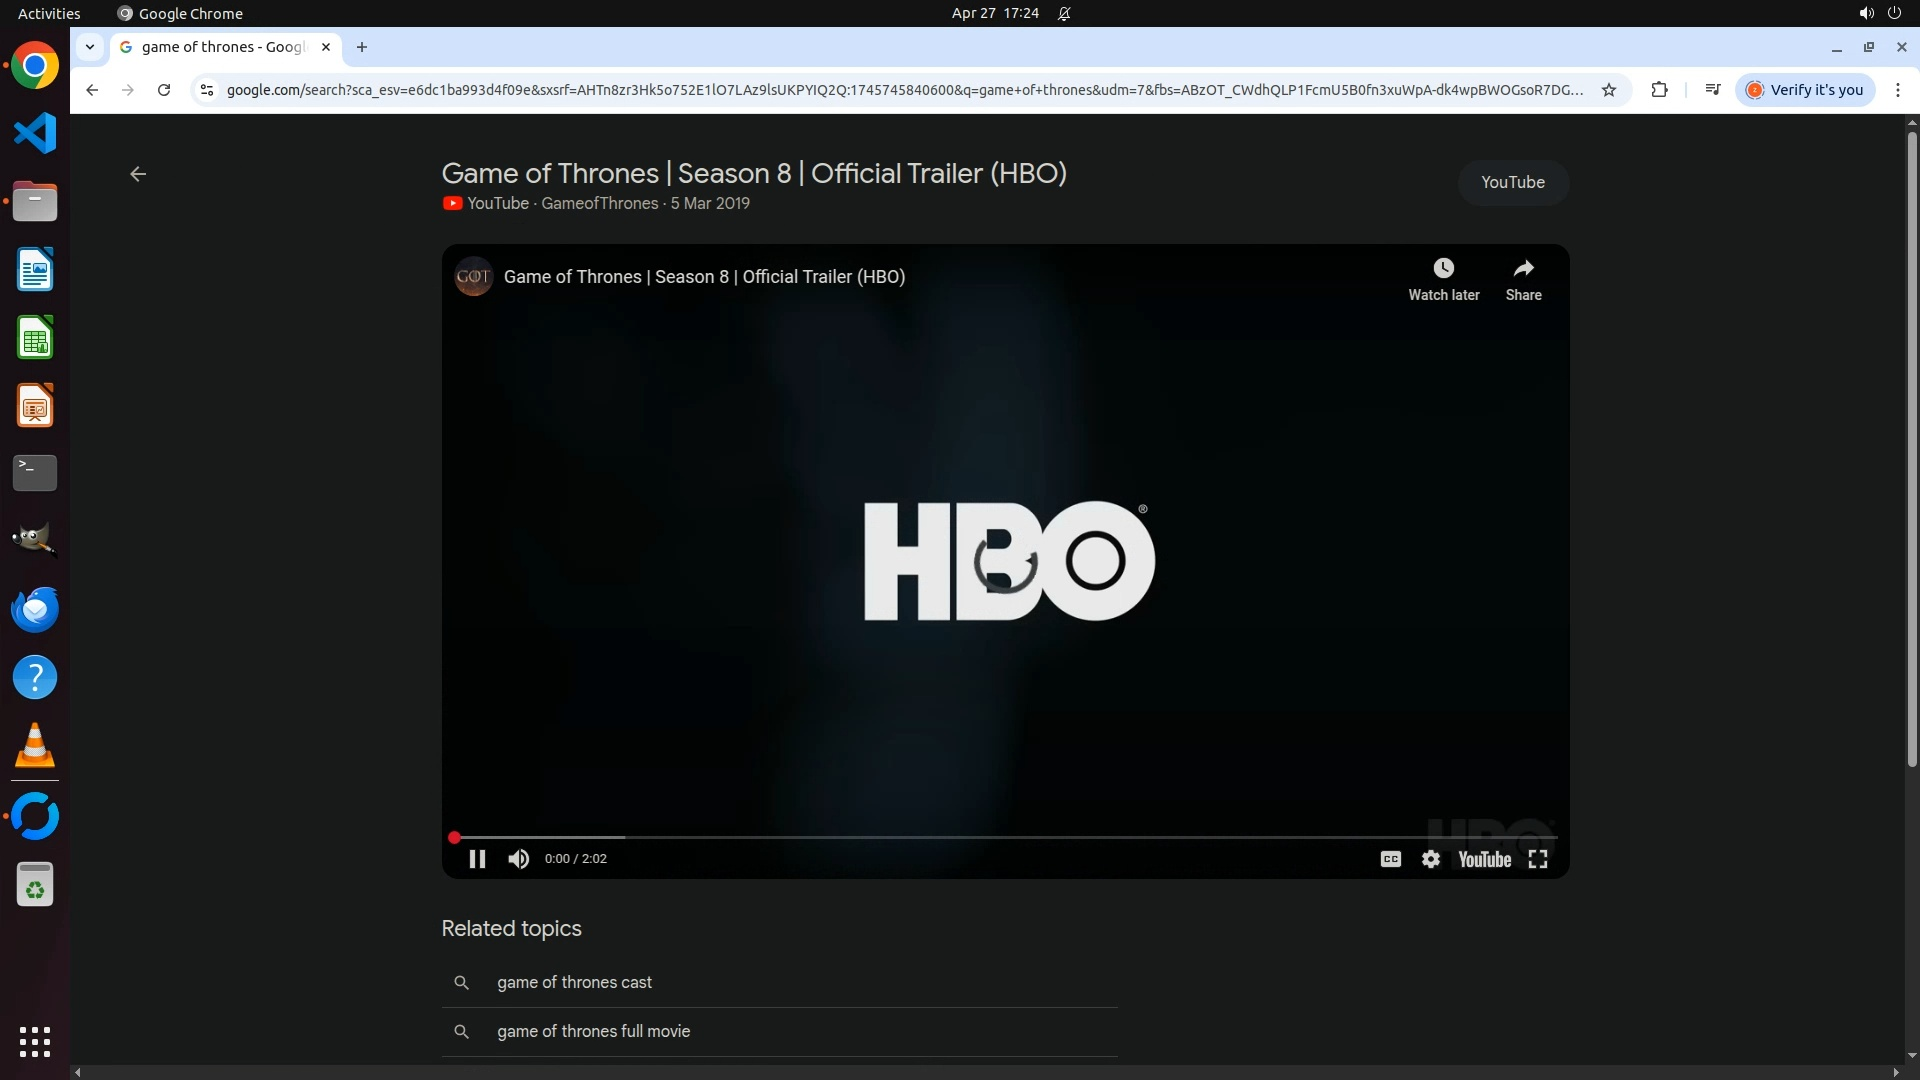Click the URL address bar

[900, 90]
